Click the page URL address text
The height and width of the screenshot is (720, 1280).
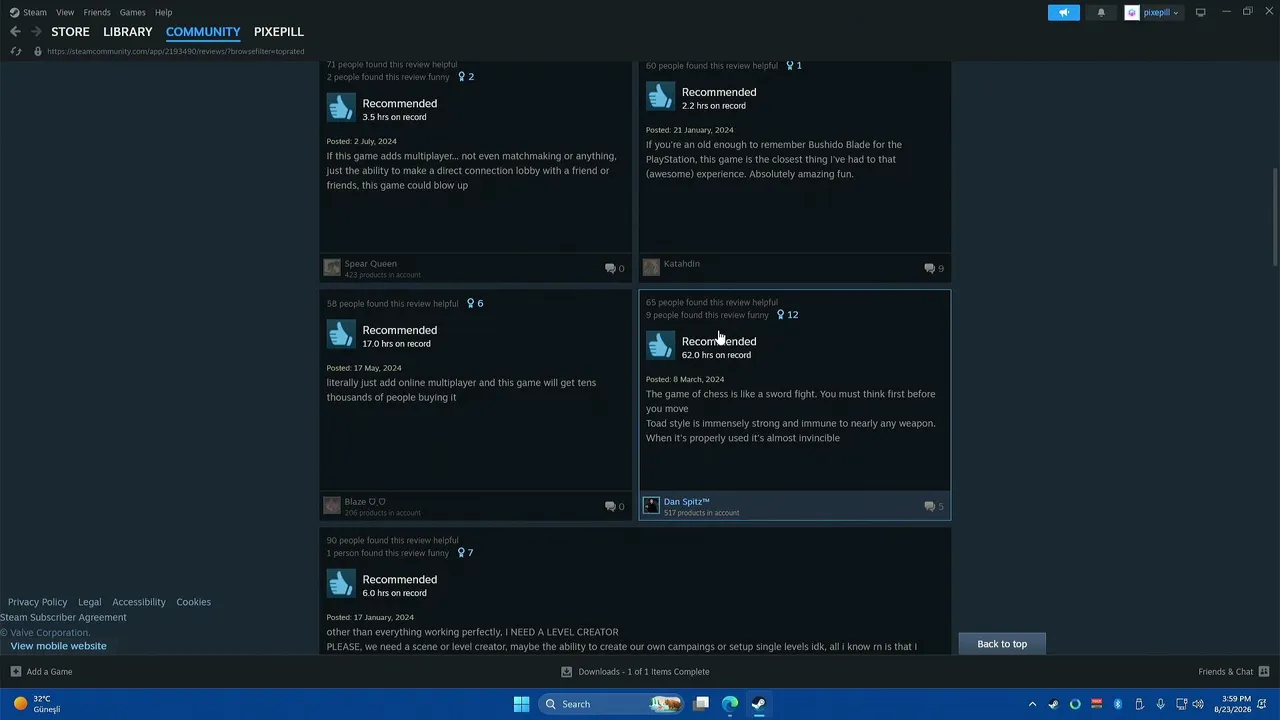pyautogui.click(x=176, y=51)
